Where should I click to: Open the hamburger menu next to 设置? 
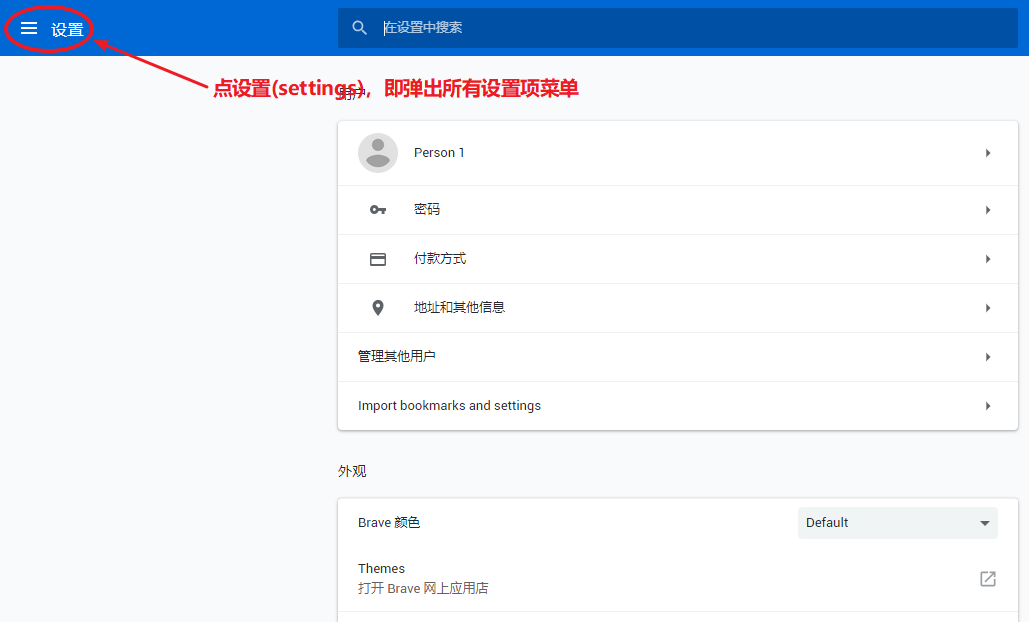point(29,29)
